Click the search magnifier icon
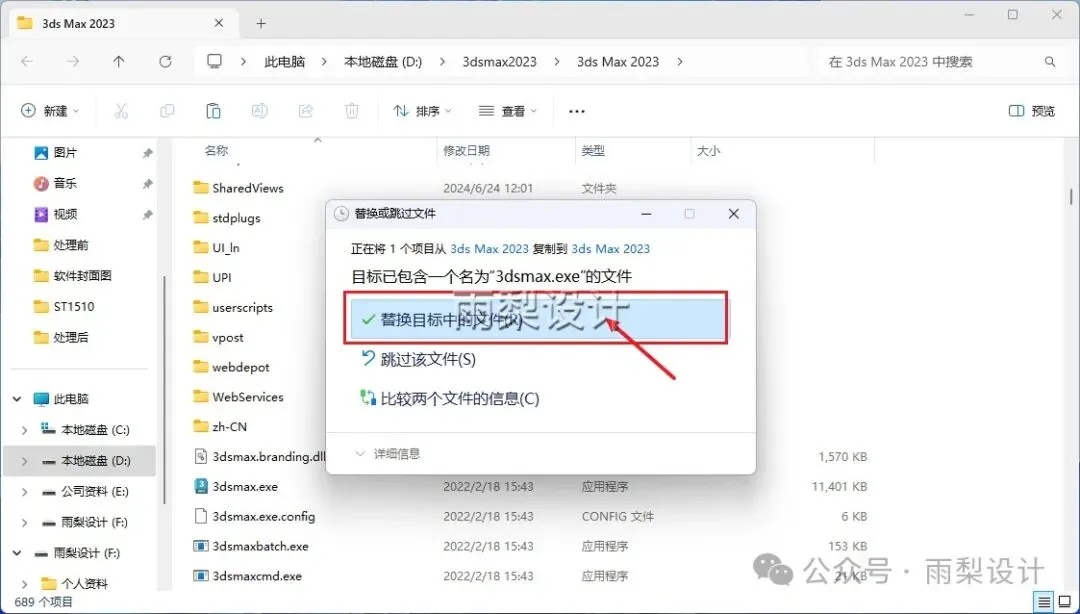1080x614 pixels. pyautogui.click(x=1050, y=62)
